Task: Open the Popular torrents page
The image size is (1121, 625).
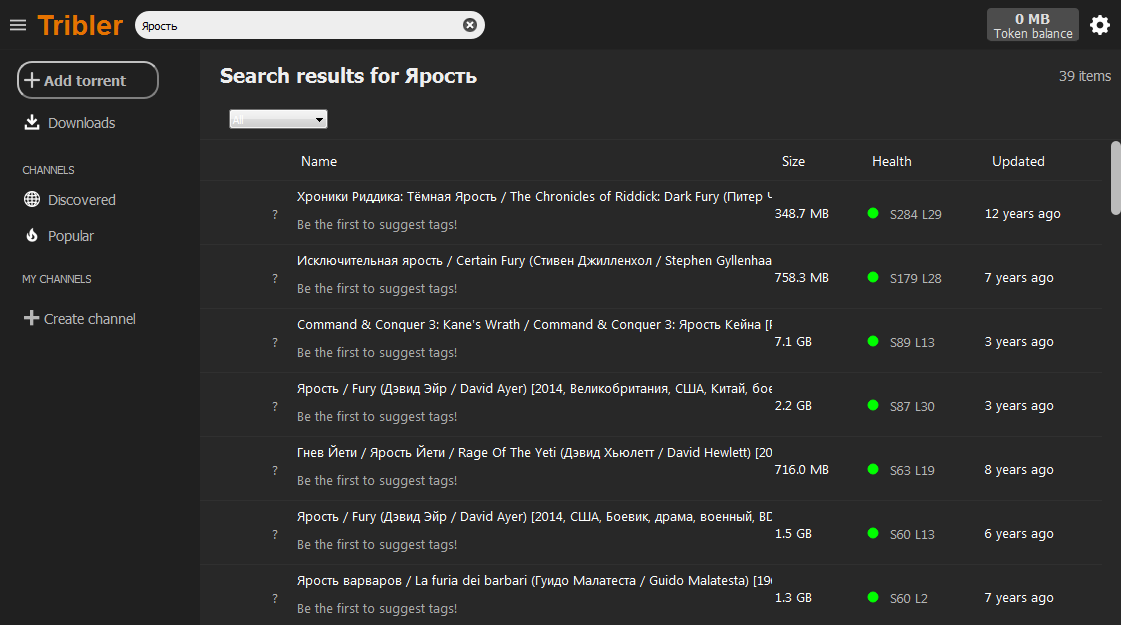Action: coord(71,236)
